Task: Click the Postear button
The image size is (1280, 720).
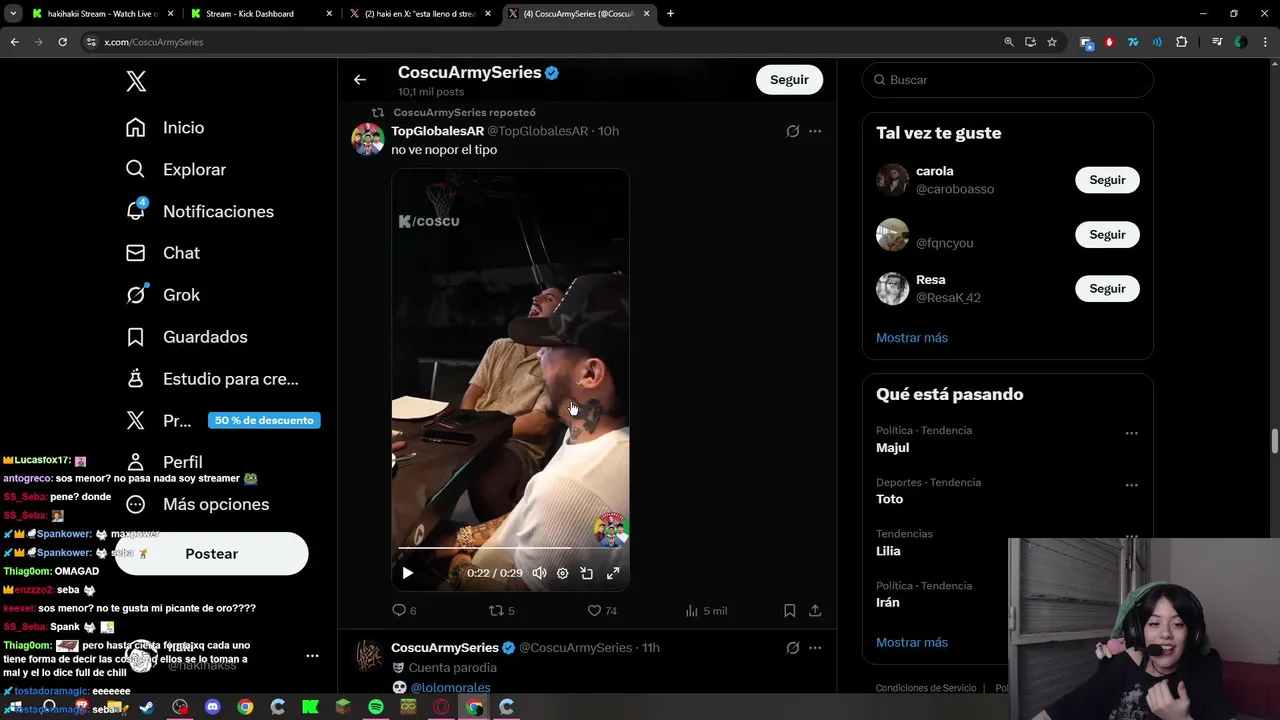Action: (x=211, y=554)
